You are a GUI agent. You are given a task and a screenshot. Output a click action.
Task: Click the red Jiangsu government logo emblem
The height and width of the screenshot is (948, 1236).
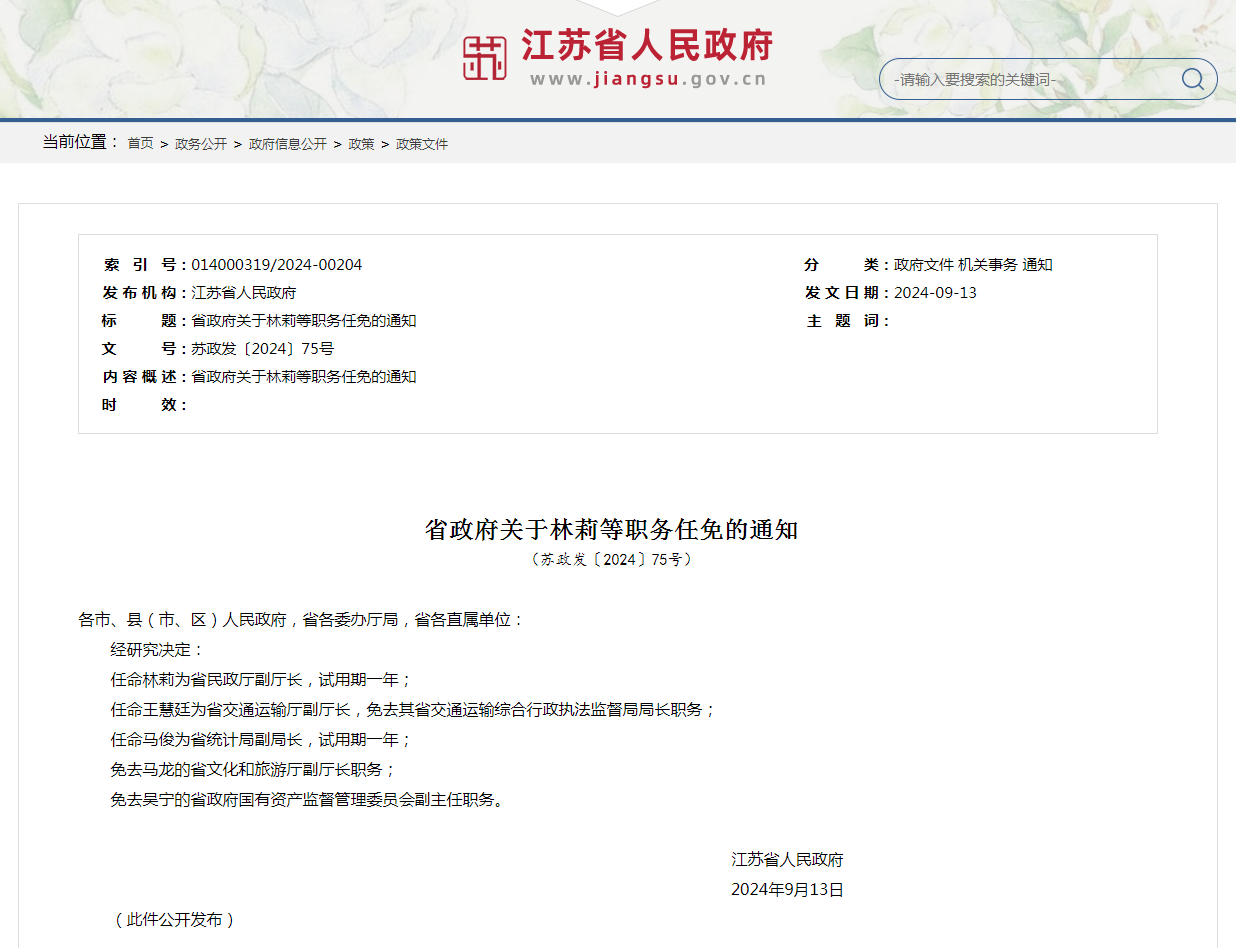pos(485,58)
